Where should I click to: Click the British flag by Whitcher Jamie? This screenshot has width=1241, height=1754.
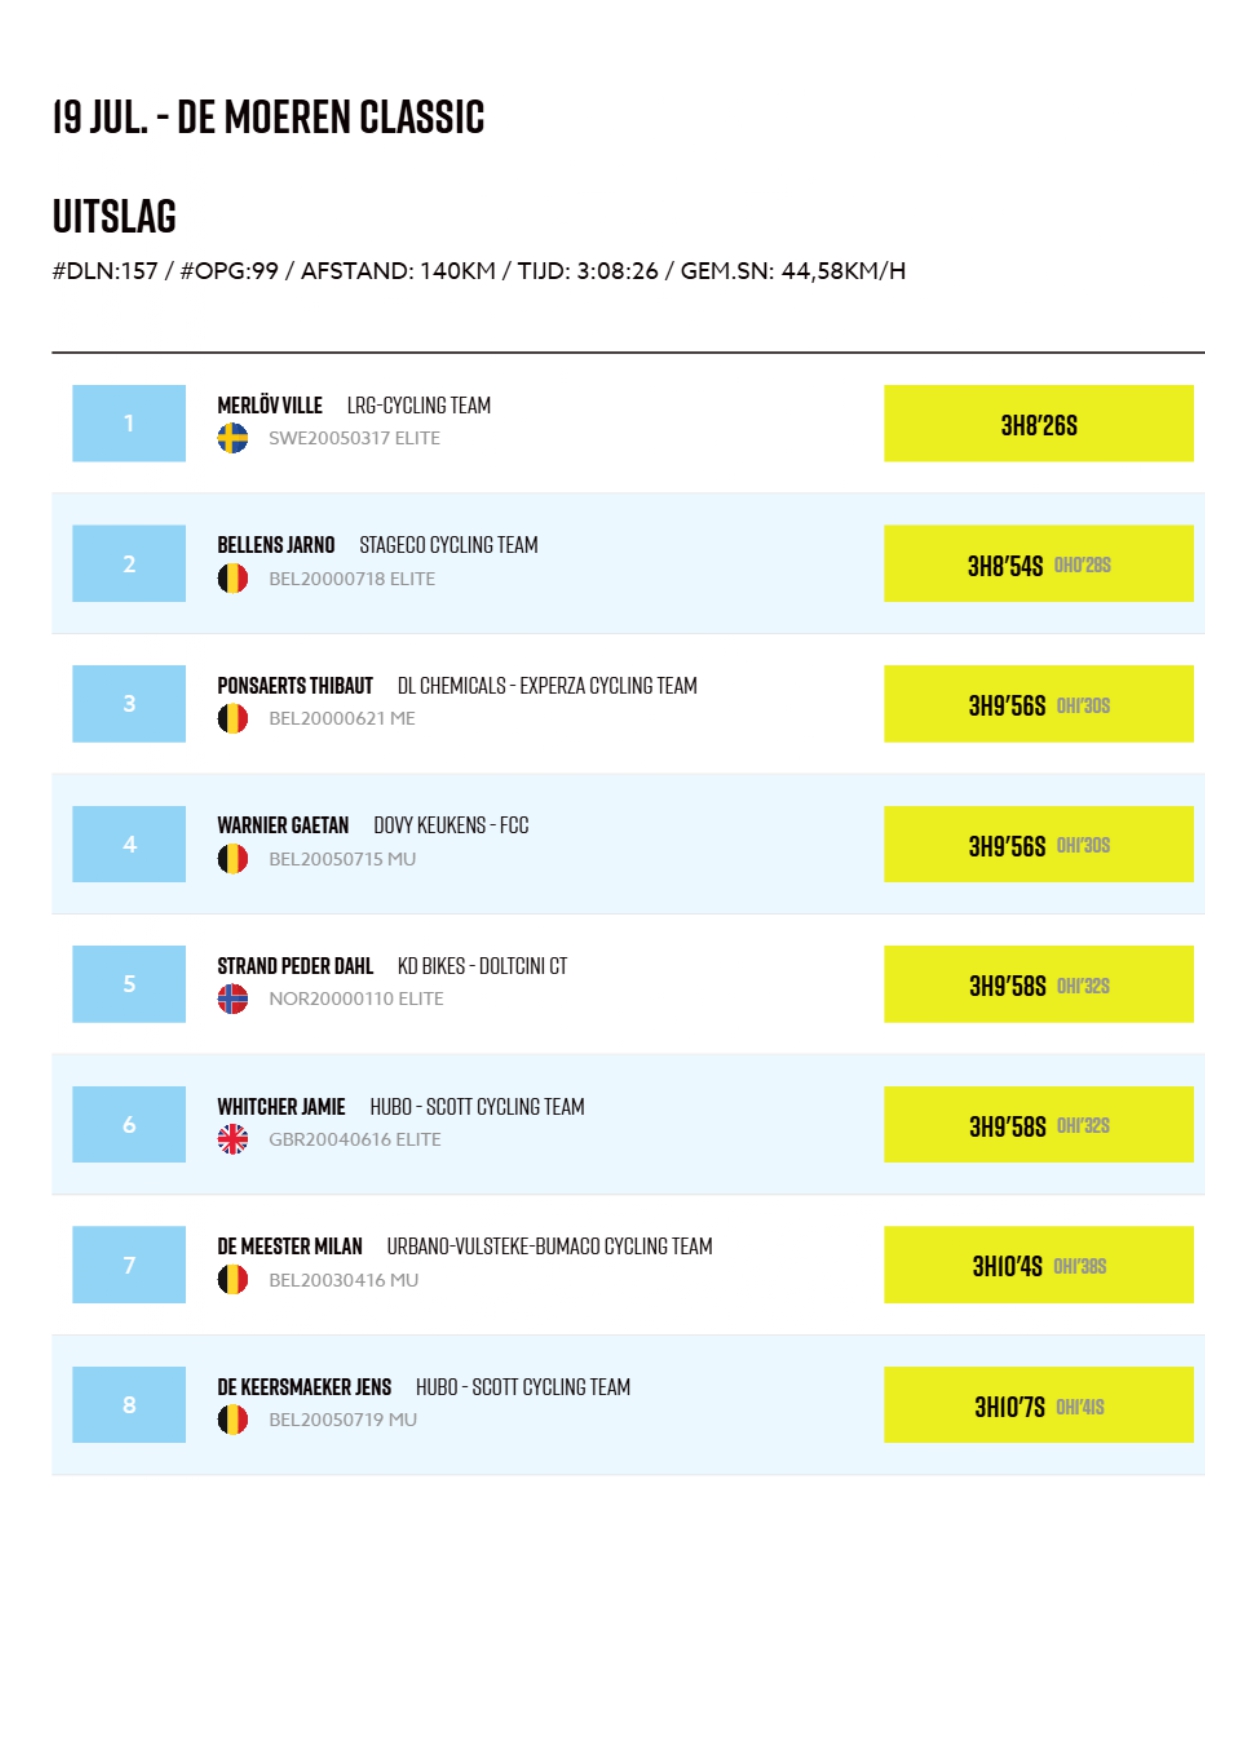click(233, 1139)
